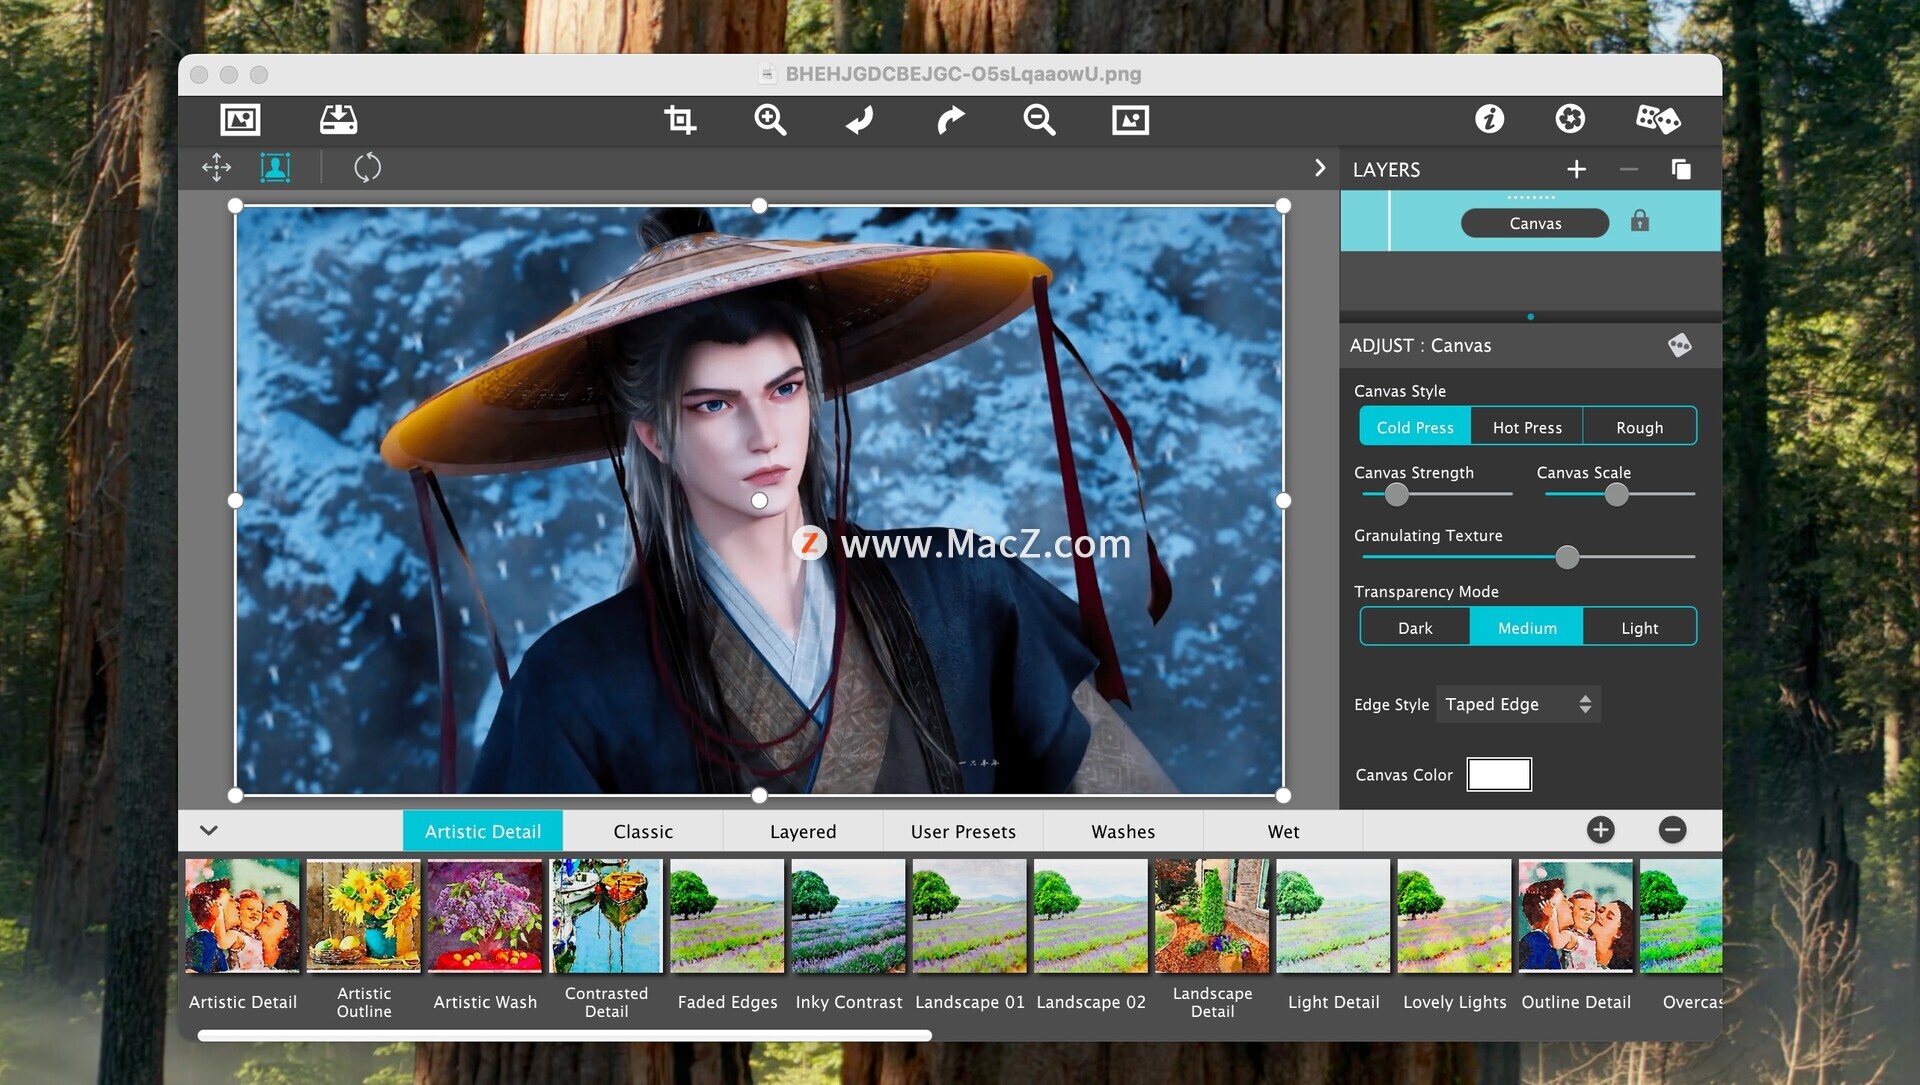
Task: Apply the Landscape 02 preset thumbnail
Action: pos(1091,916)
